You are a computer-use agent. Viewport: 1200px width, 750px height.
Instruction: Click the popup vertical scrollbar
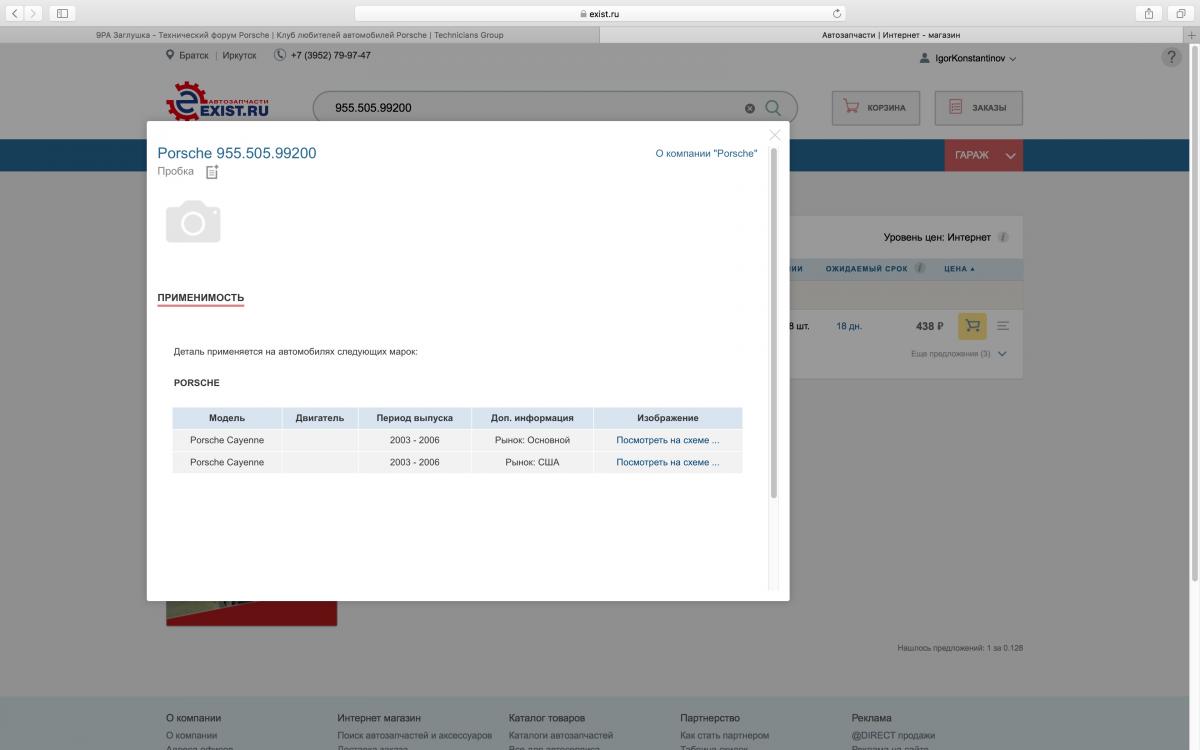(773, 320)
